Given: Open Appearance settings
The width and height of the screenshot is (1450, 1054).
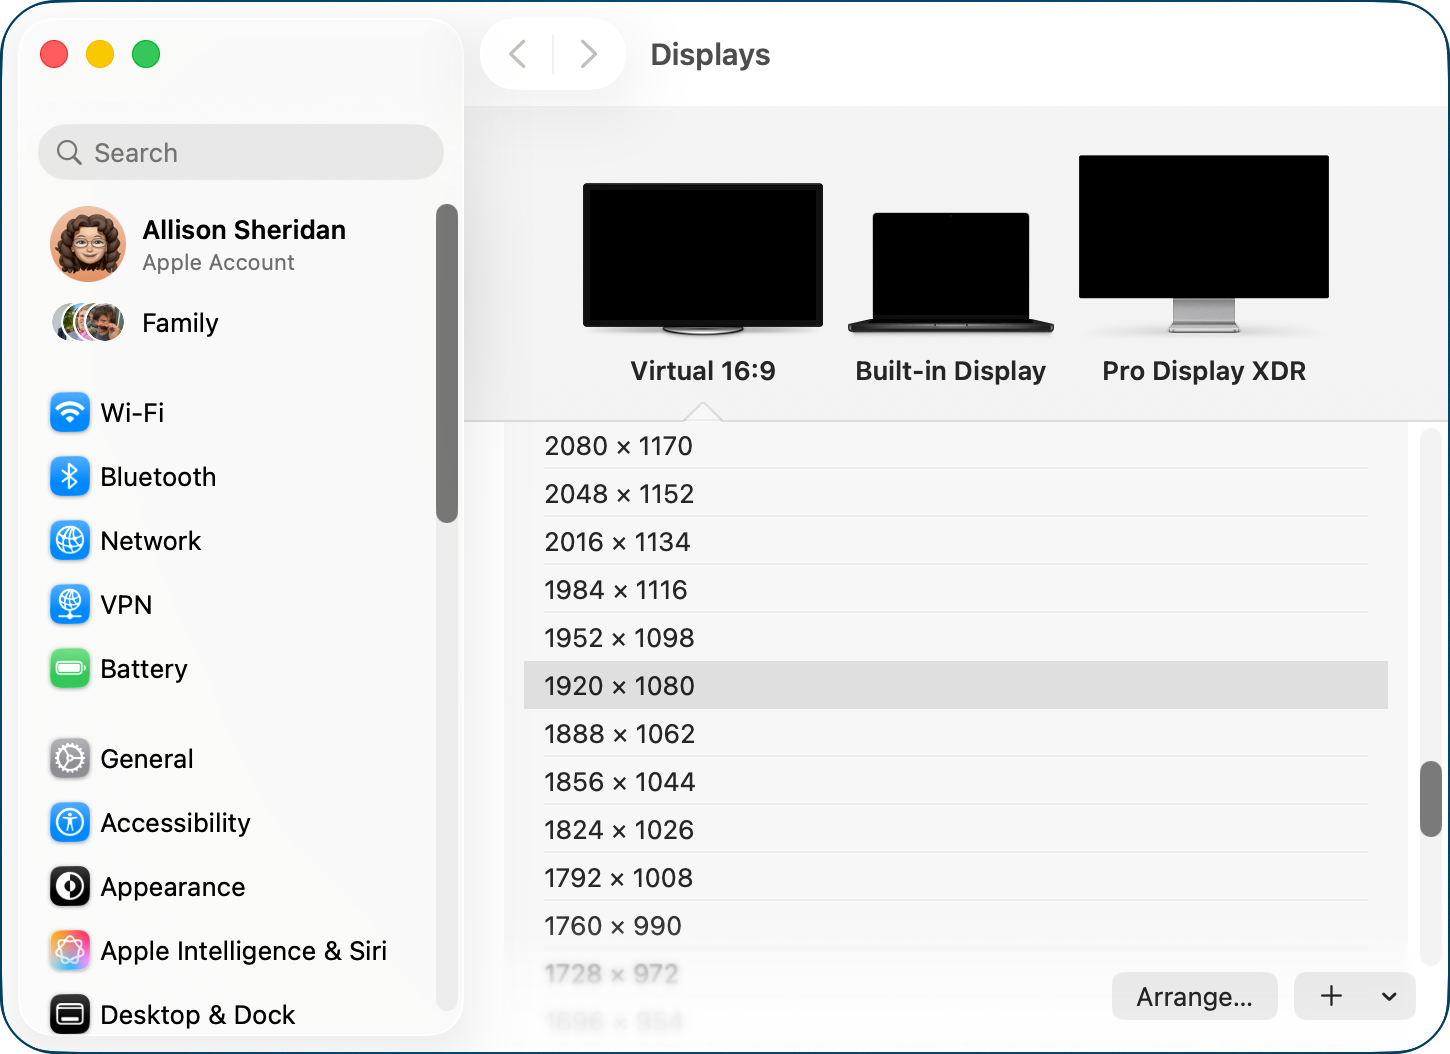Looking at the screenshot, I should pos(172,886).
